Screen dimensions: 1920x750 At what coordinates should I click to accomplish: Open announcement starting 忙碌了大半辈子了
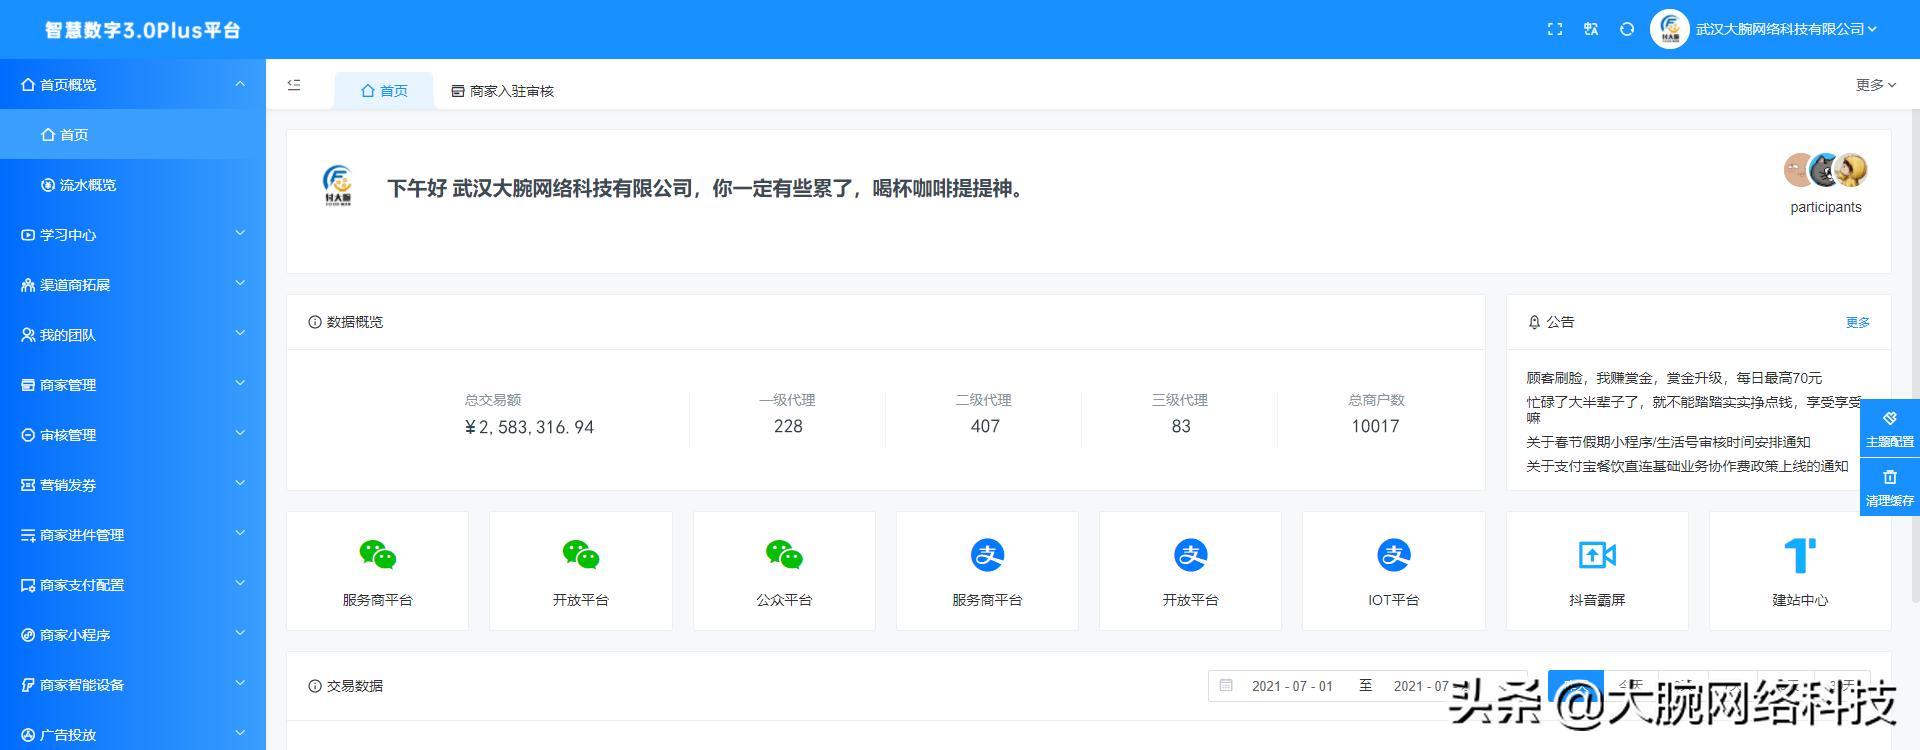pyautogui.click(x=1695, y=409)
